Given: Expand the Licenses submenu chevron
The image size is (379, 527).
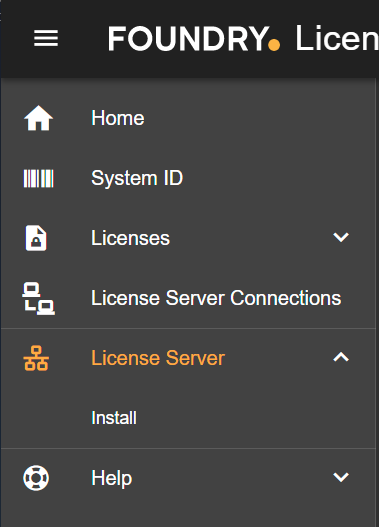Looking at the screenshot, I should tap(341, 237).
